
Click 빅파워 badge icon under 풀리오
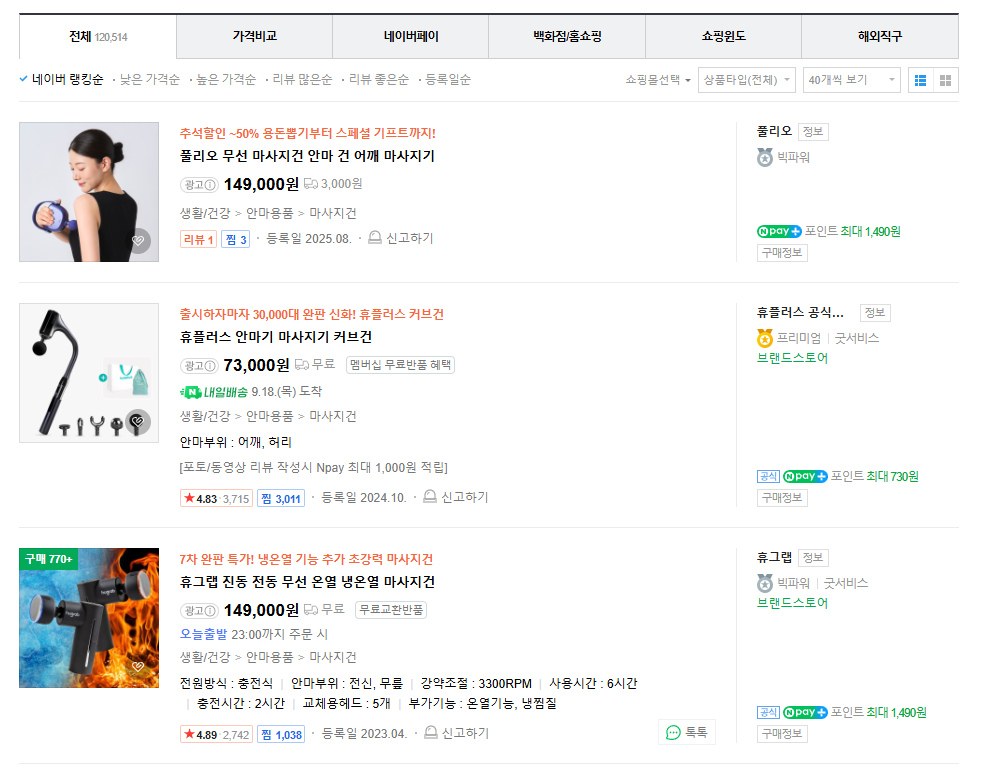click(765, 157)
